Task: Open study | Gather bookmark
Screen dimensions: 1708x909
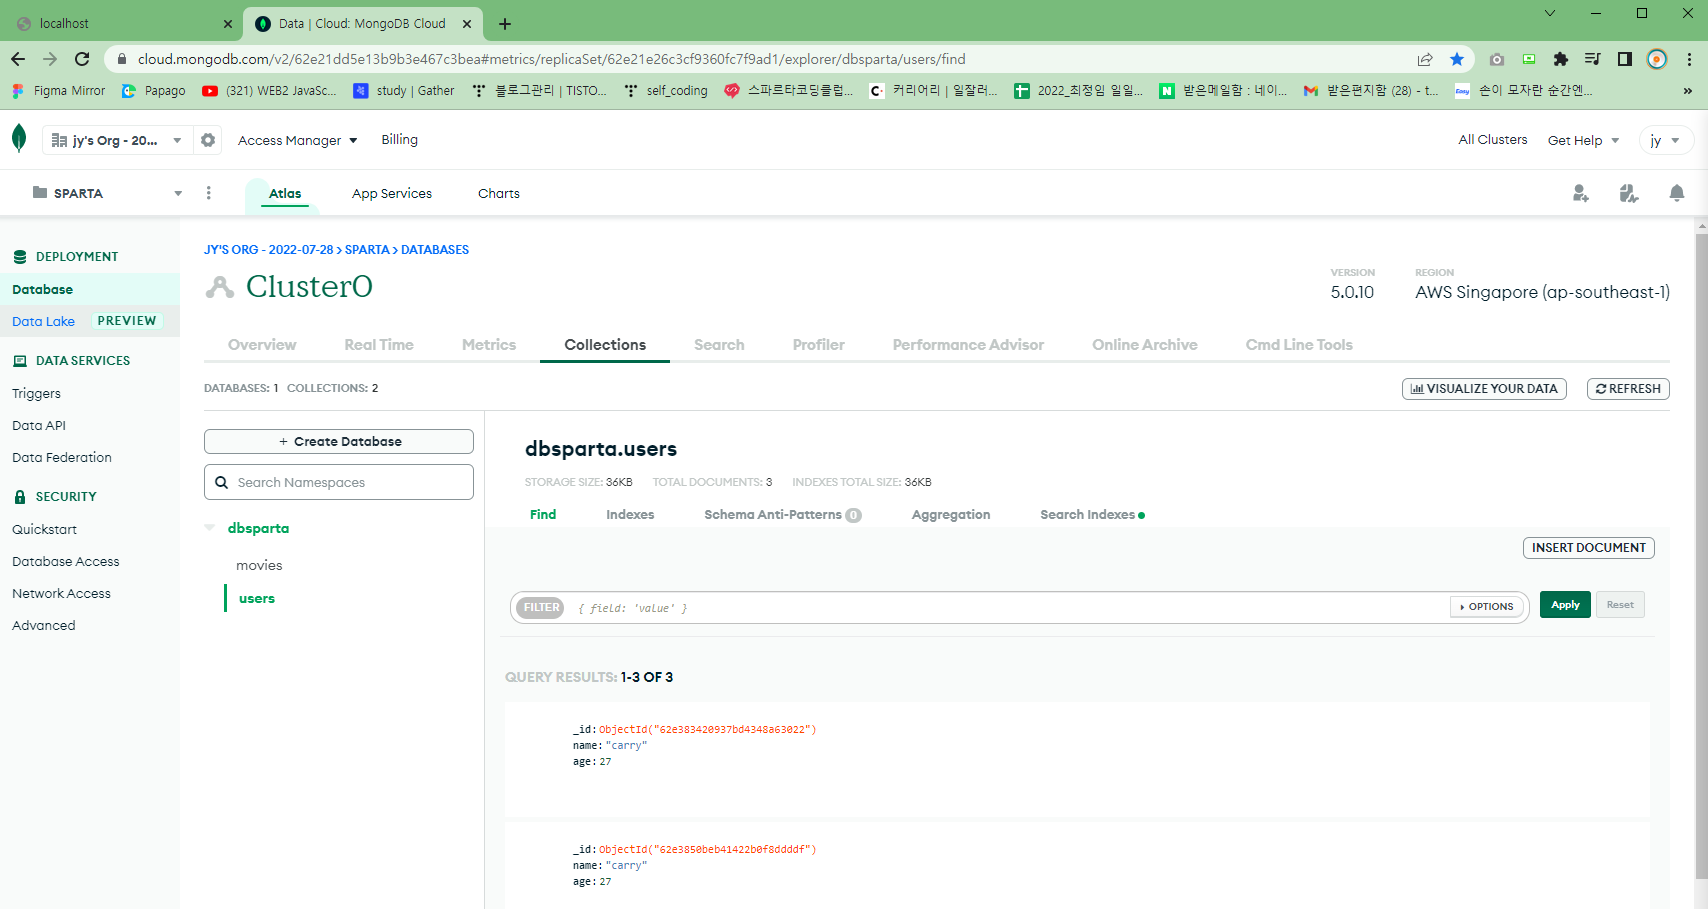Action: pyautogui.click(x=404, y=91)
